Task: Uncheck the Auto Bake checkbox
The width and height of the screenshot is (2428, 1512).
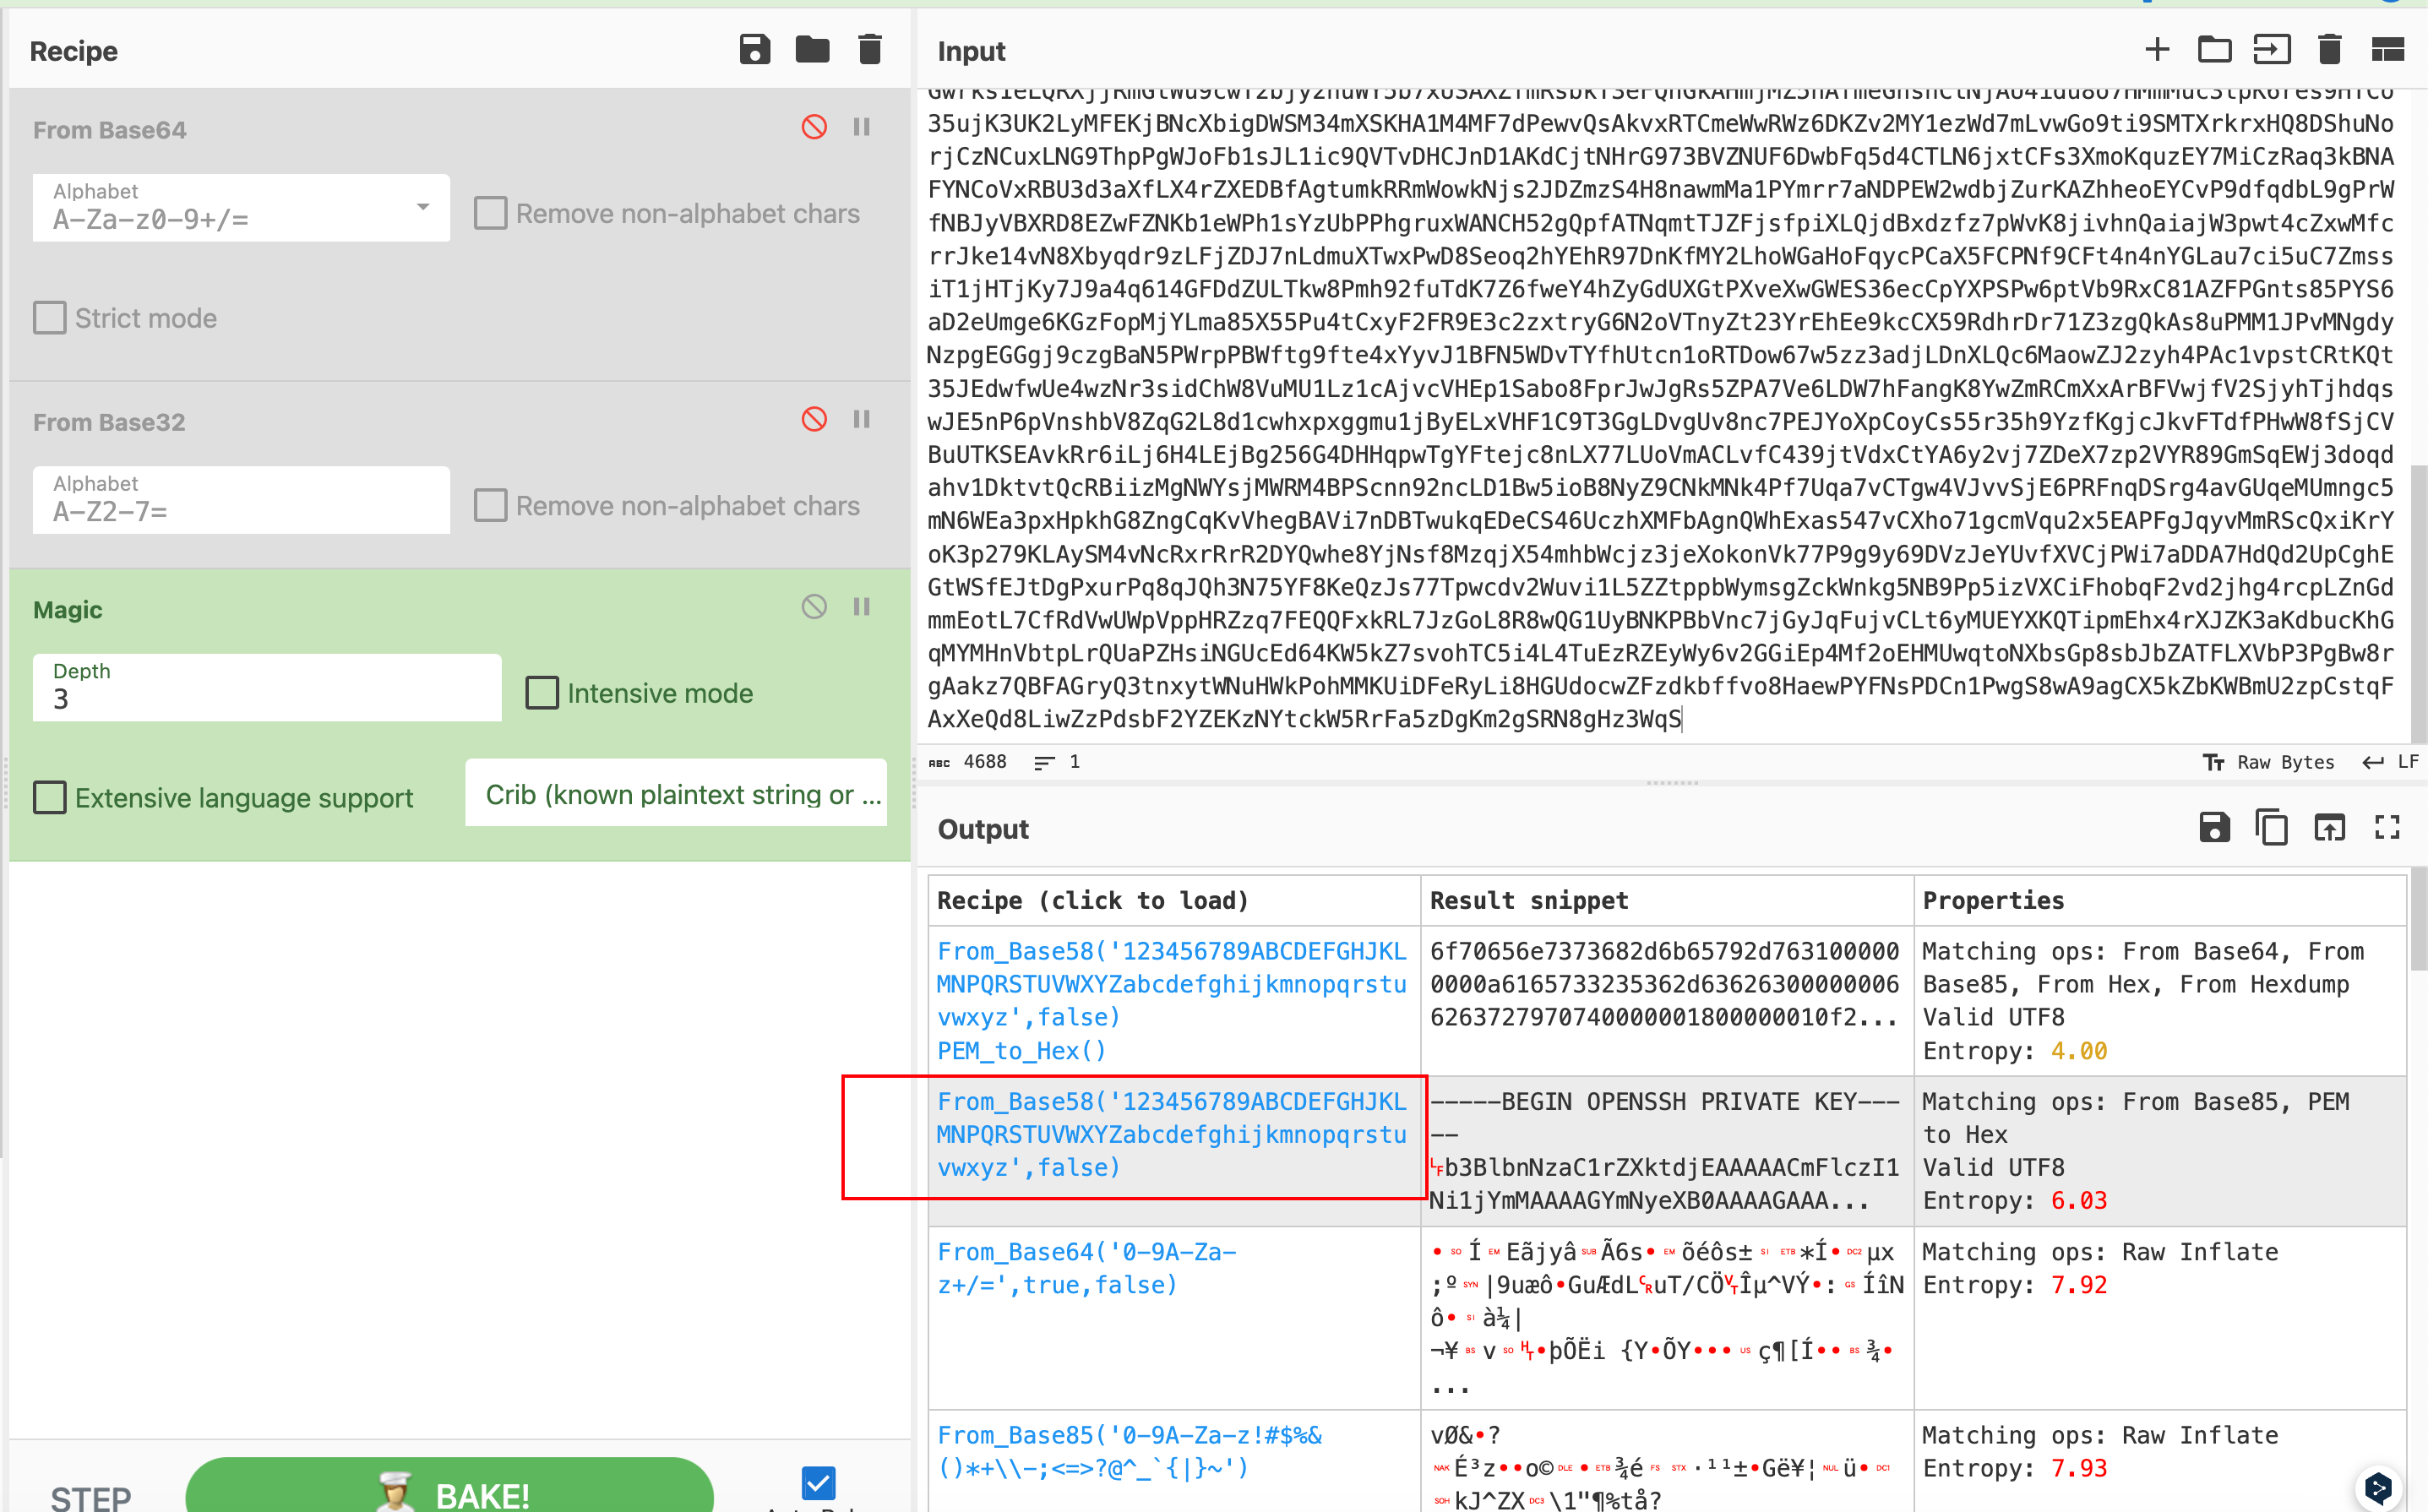Action: [x=818, y=1482]
